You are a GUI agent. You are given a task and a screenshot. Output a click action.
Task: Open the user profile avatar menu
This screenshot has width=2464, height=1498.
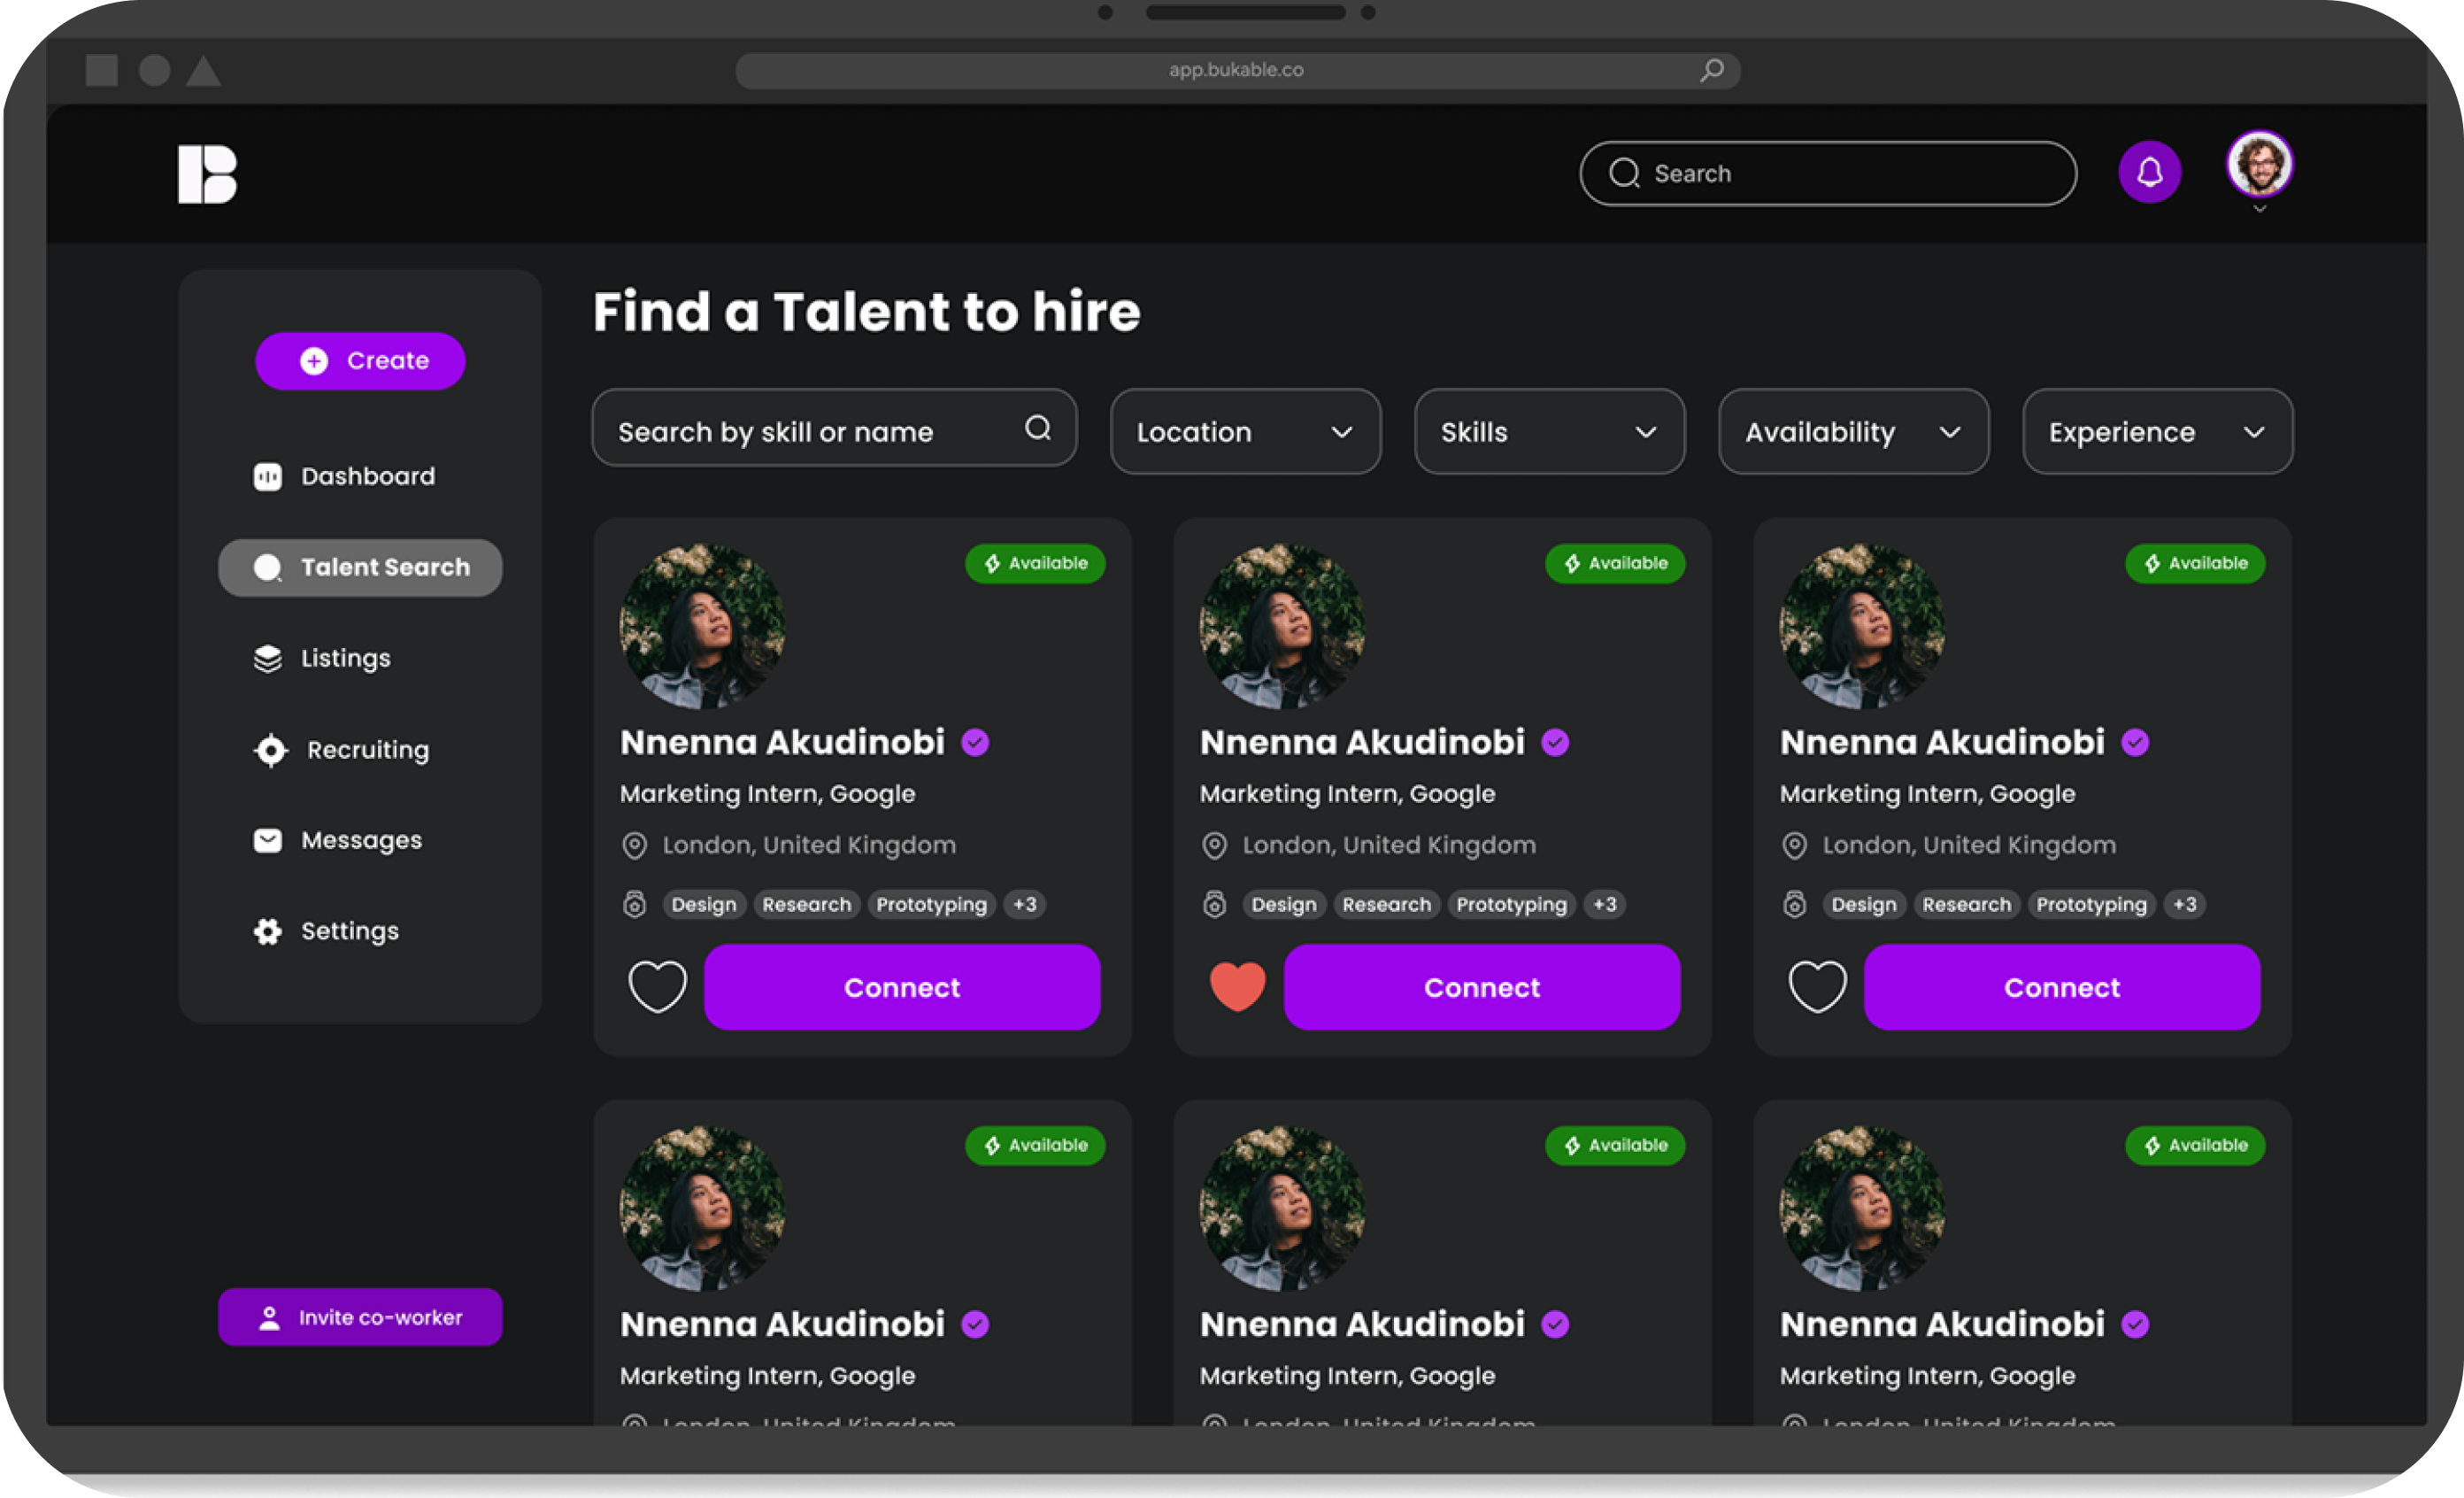click(2259, 164)
